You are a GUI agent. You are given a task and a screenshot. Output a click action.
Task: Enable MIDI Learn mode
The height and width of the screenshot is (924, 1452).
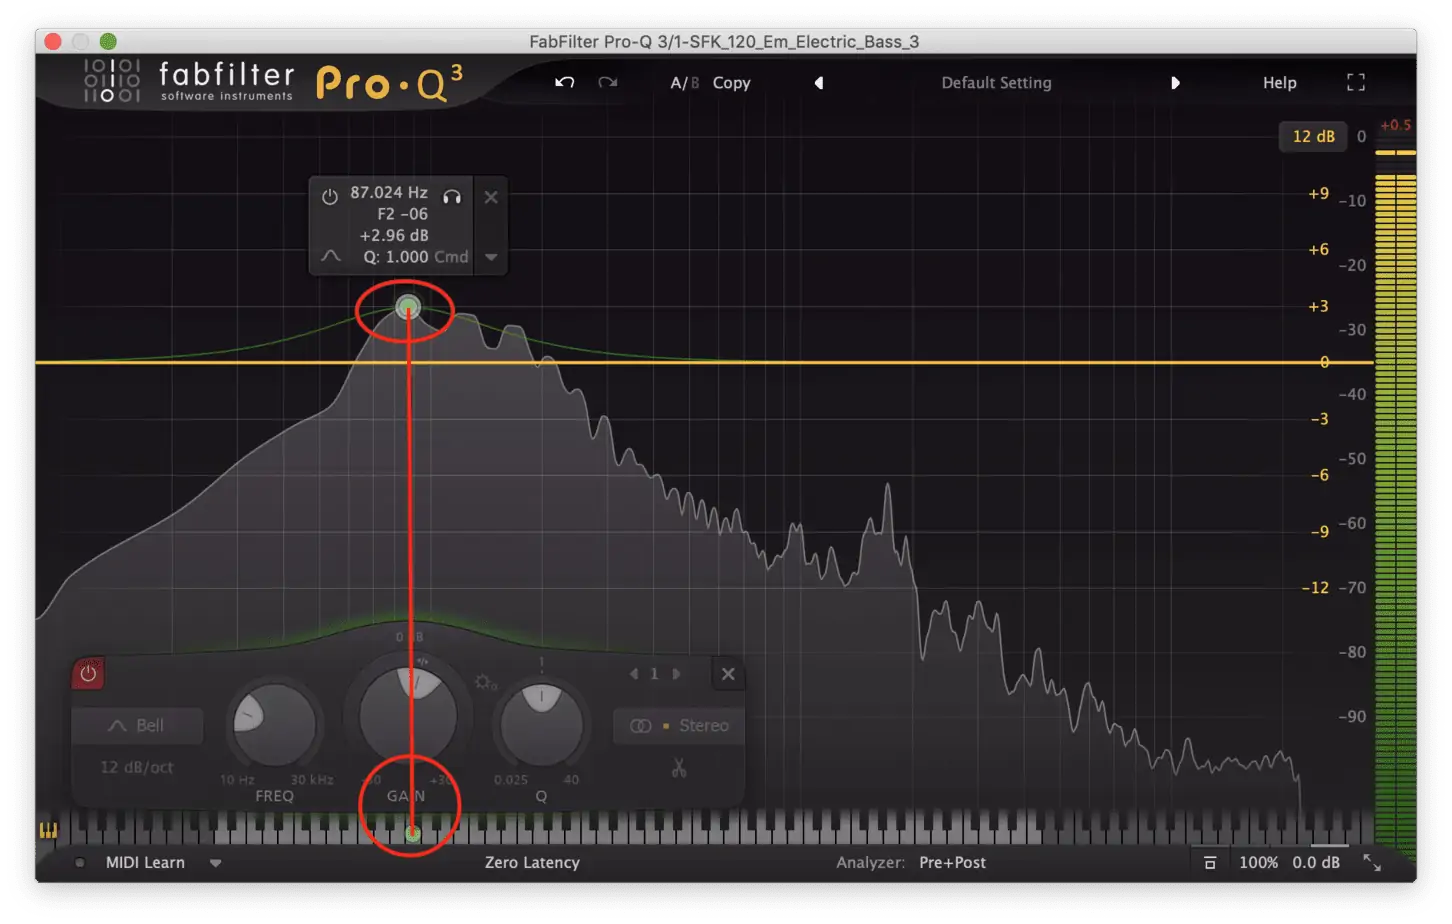(x=145, y=862)
